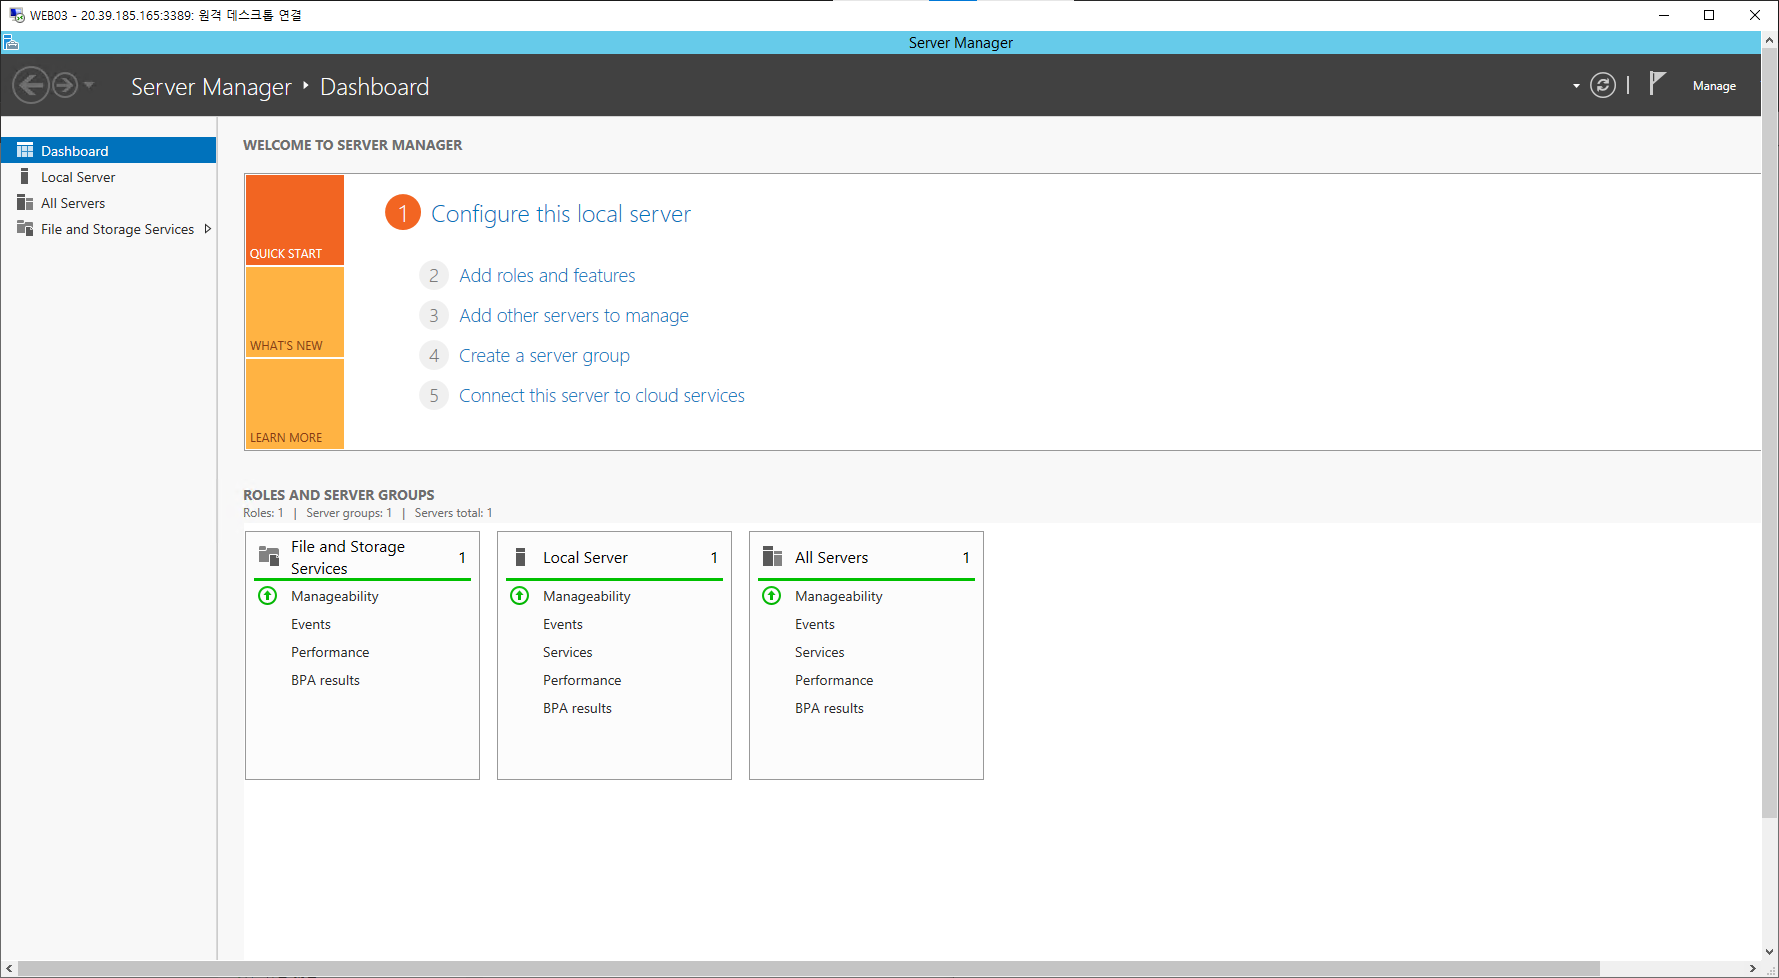Open the WHAT'S NEW tile
This screenshot has height=978, width=1779.
point(295,312)
